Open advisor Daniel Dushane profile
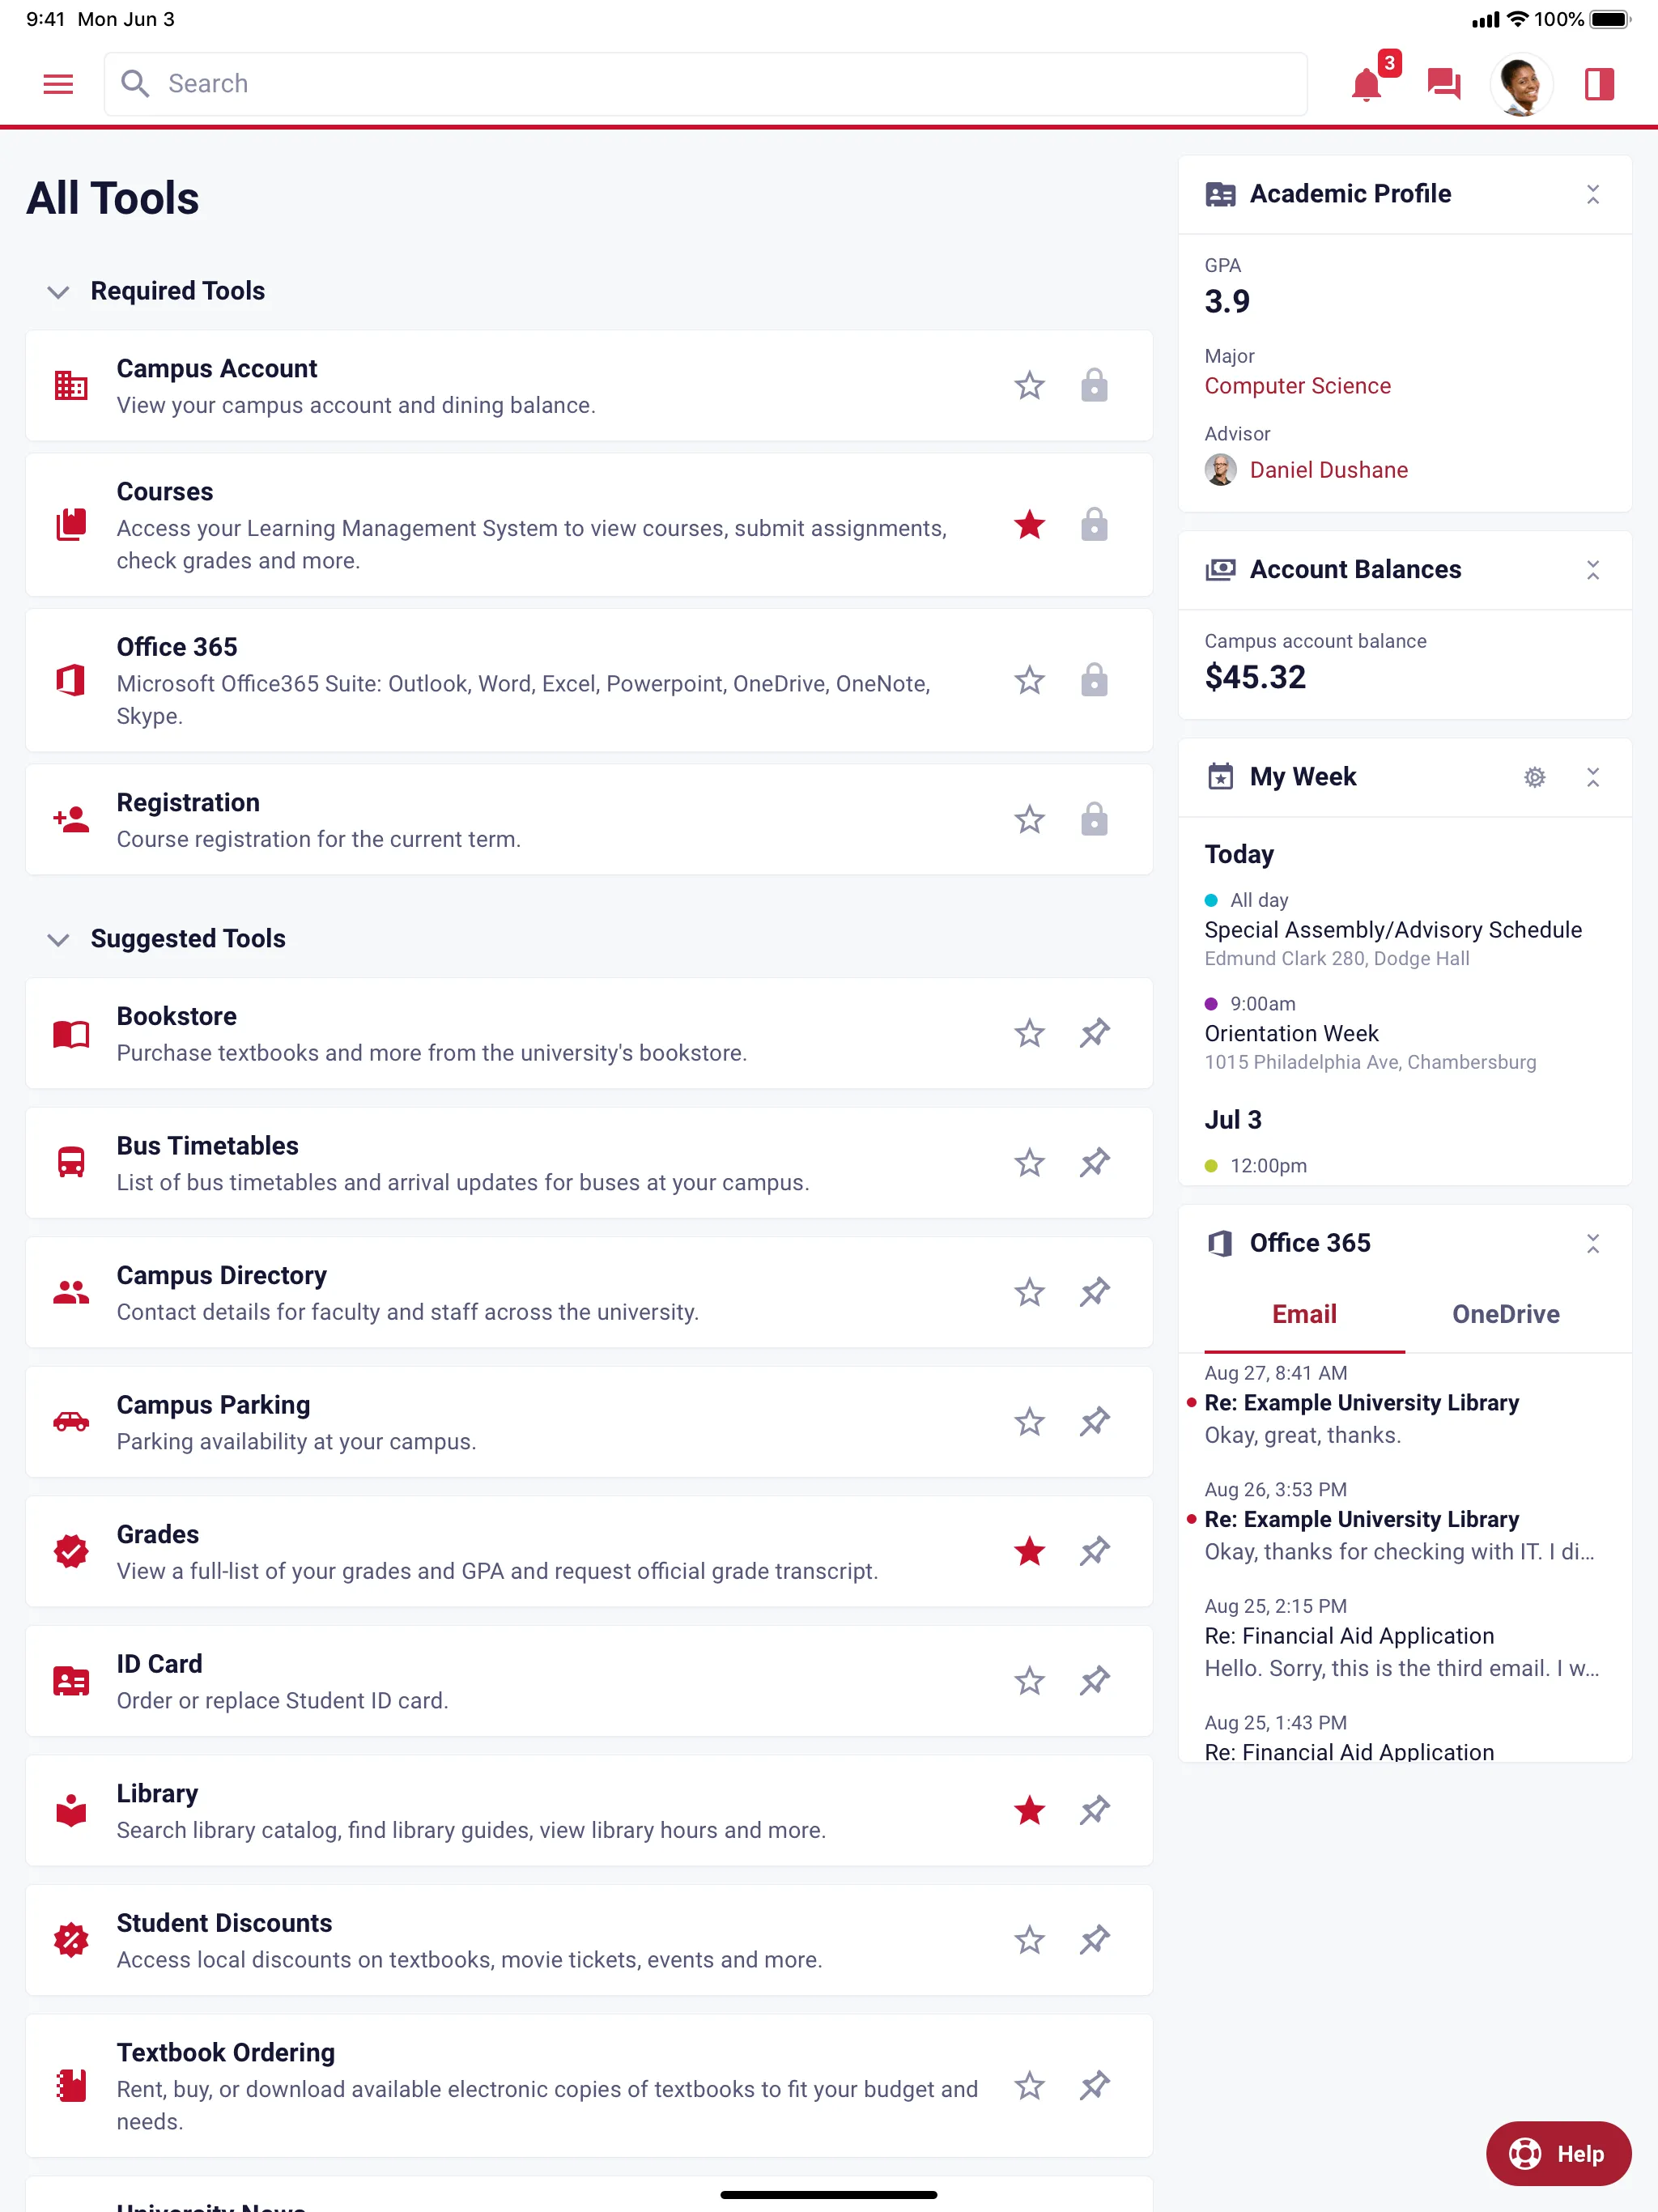1658x2212 pixels. click(1329, 469)
